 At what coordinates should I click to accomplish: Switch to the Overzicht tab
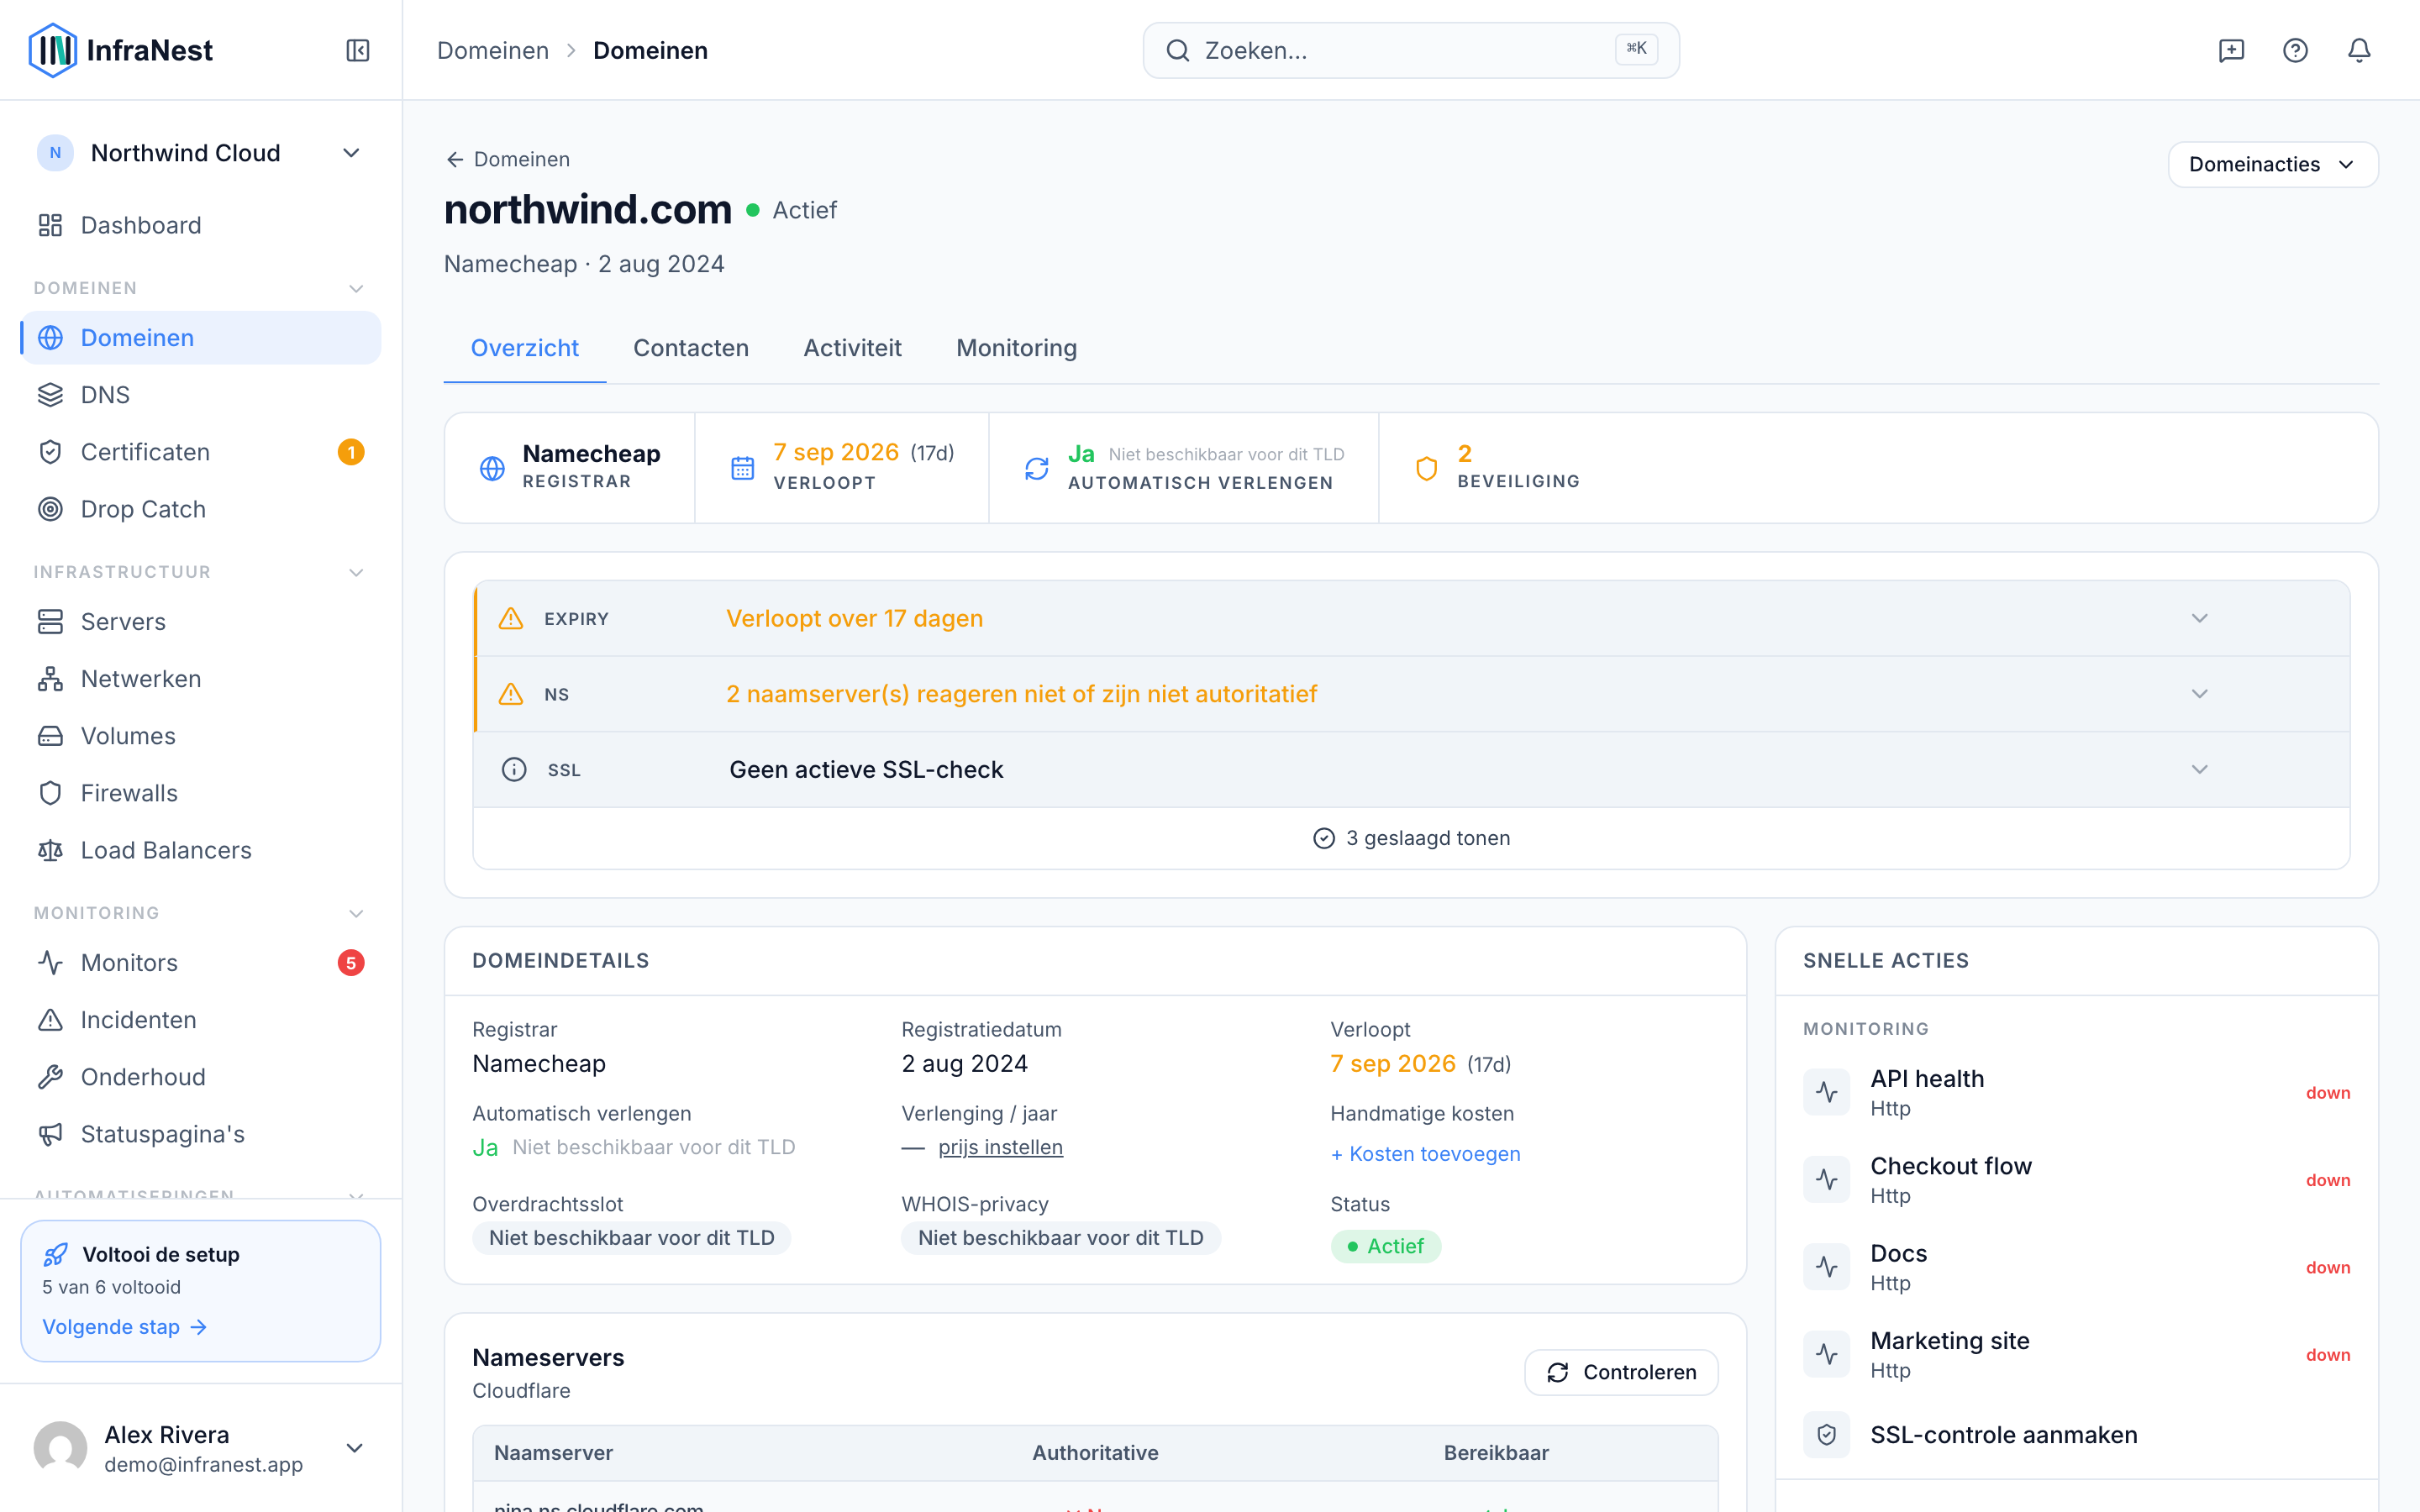click(525, 348)
